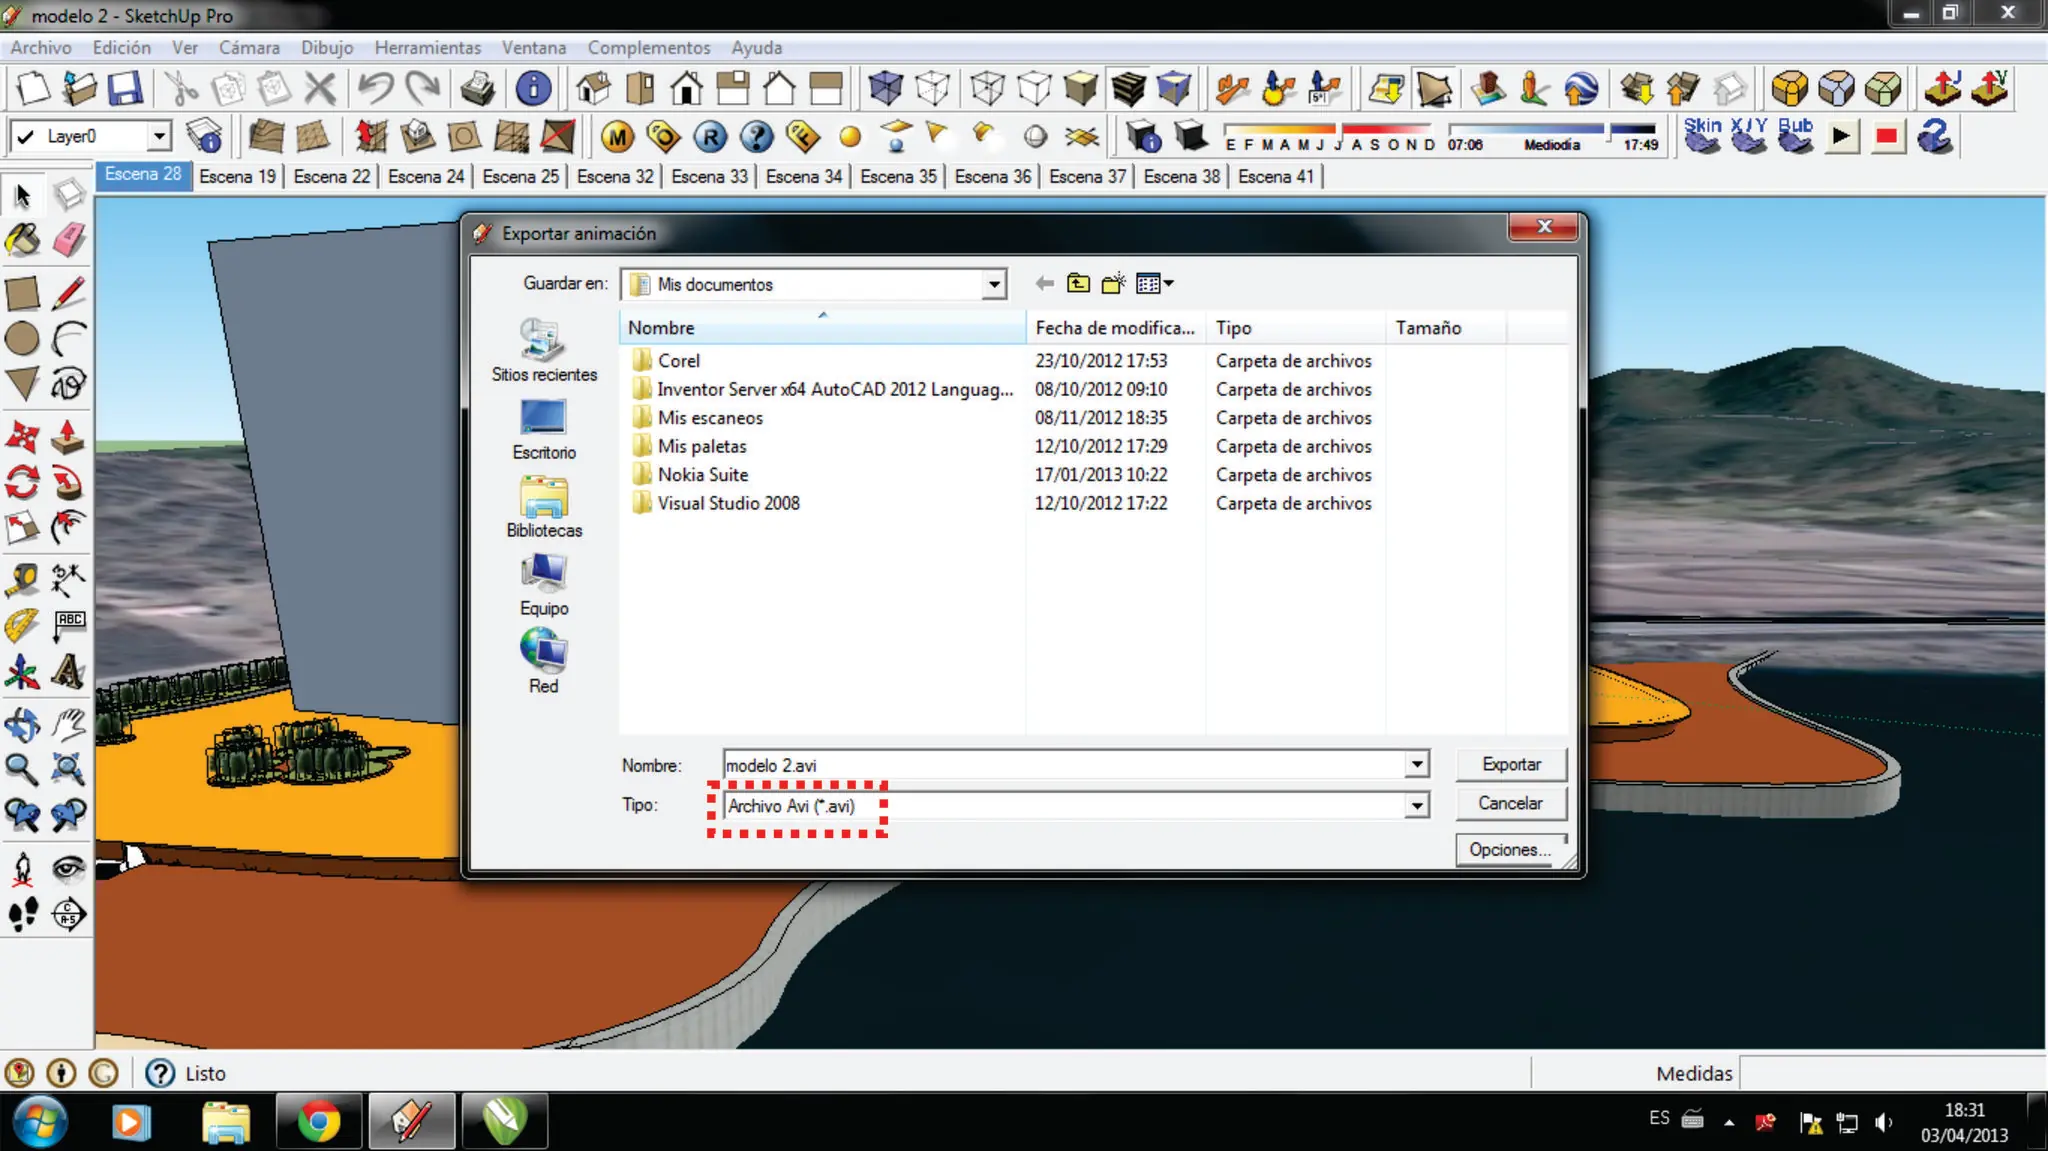The height and width of the screenshot is (1151, 2048).
Task: Click the Save diskette icon
Action: (x=125, y=88)
